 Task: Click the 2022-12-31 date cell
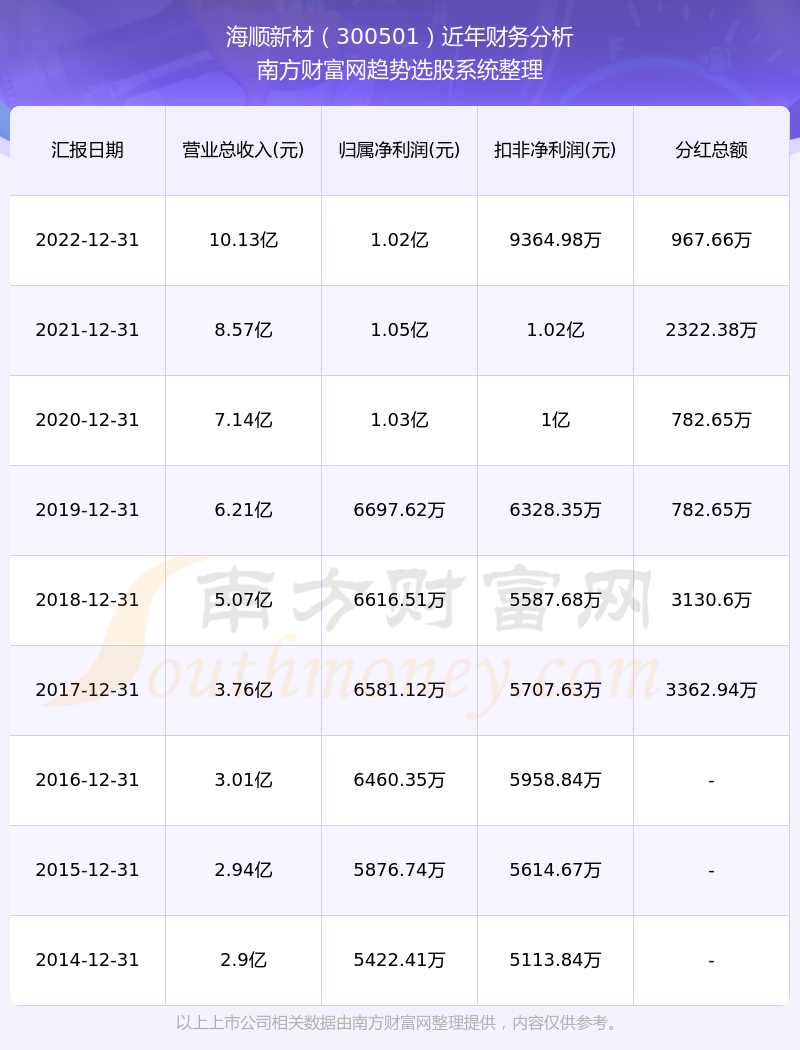pos(88,240)
